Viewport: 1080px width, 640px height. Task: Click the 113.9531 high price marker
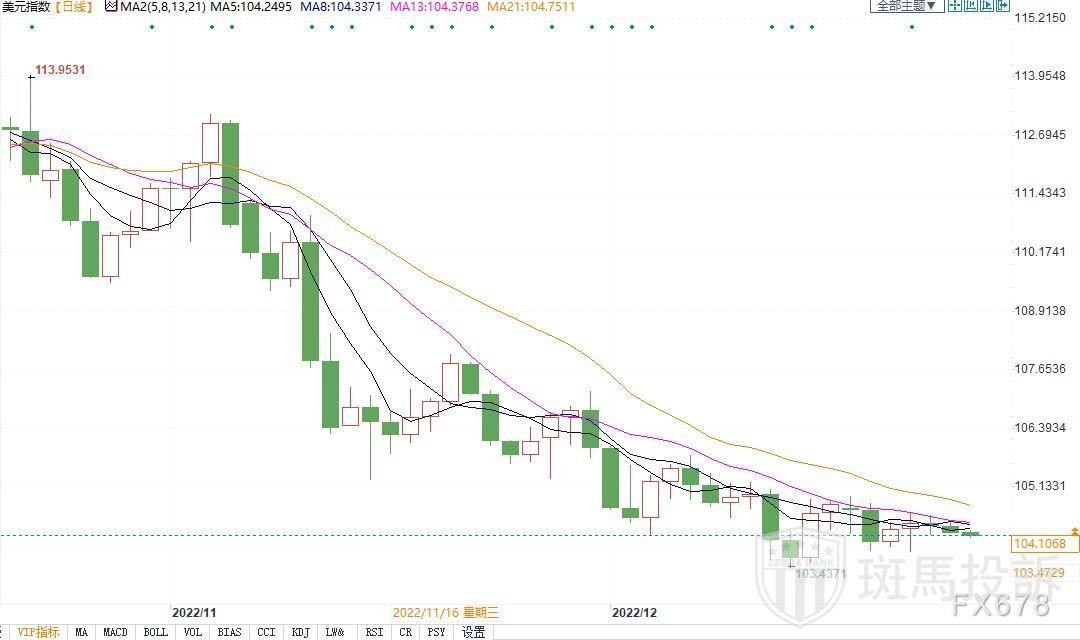pyautogui.click(x=60, y=70)
